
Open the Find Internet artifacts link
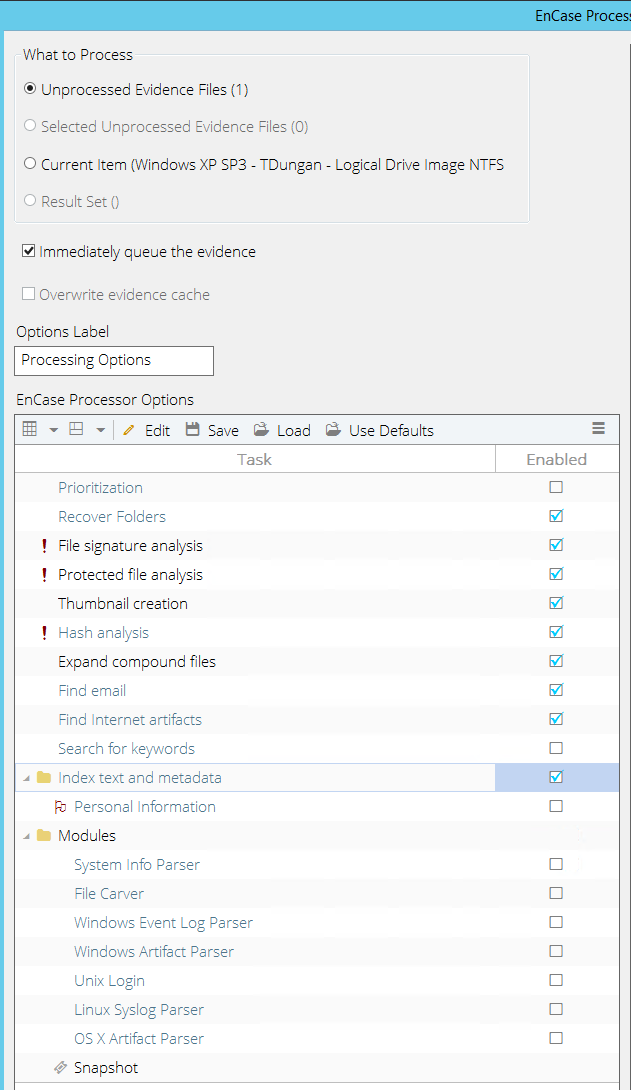tap(130, 720)
